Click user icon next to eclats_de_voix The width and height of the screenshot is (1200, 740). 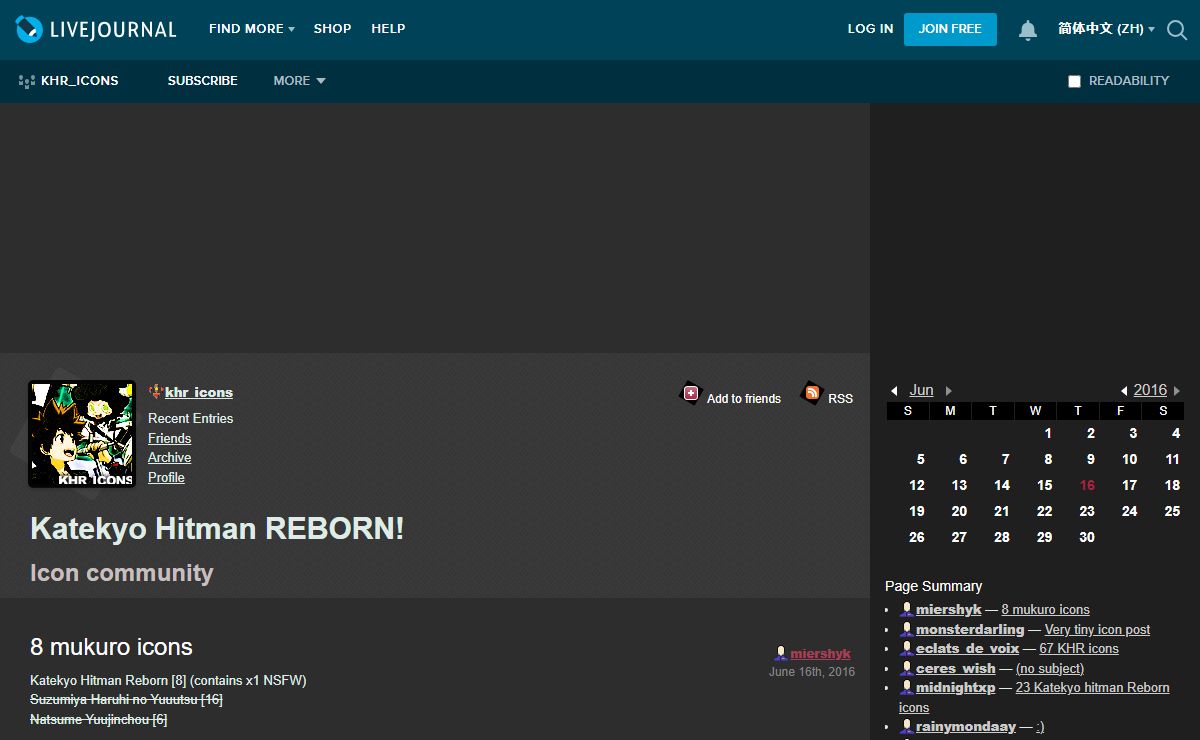coord(907,648)
